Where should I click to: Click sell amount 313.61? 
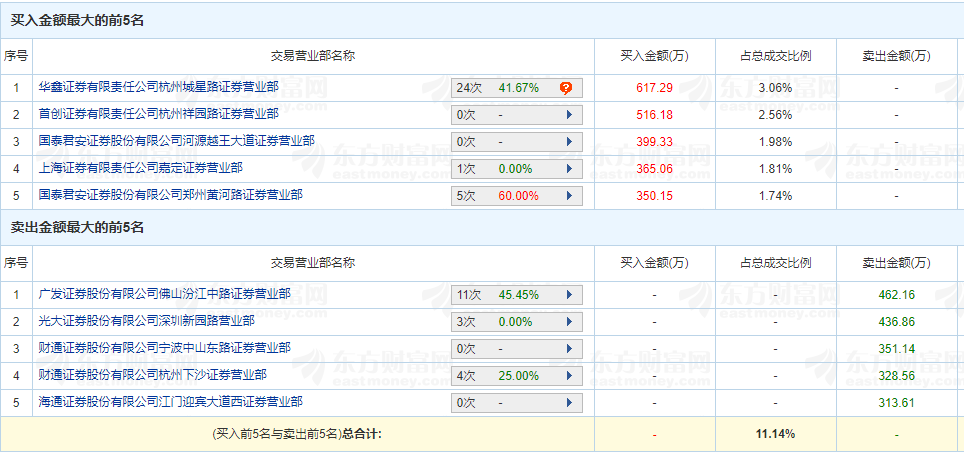896,403
